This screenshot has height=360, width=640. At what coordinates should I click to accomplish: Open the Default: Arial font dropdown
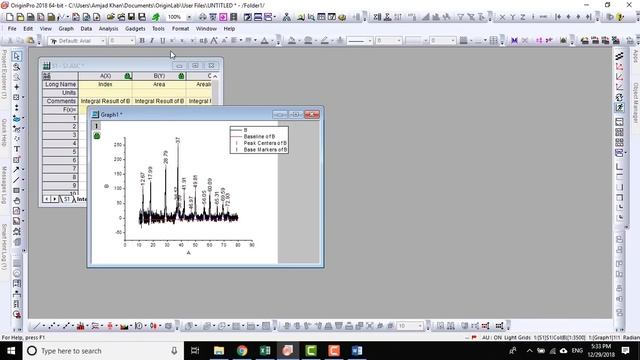click(x=102, y=41)
